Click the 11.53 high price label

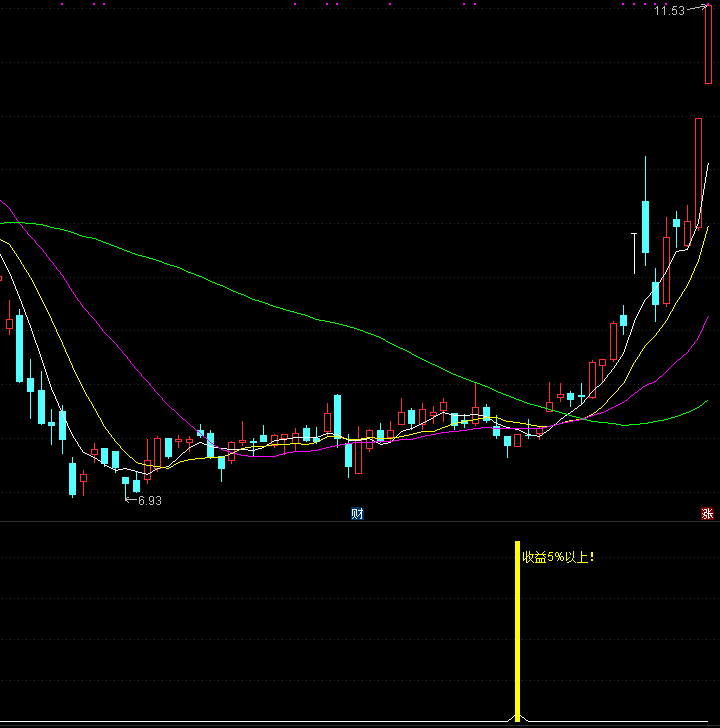[x=669, y=11]
